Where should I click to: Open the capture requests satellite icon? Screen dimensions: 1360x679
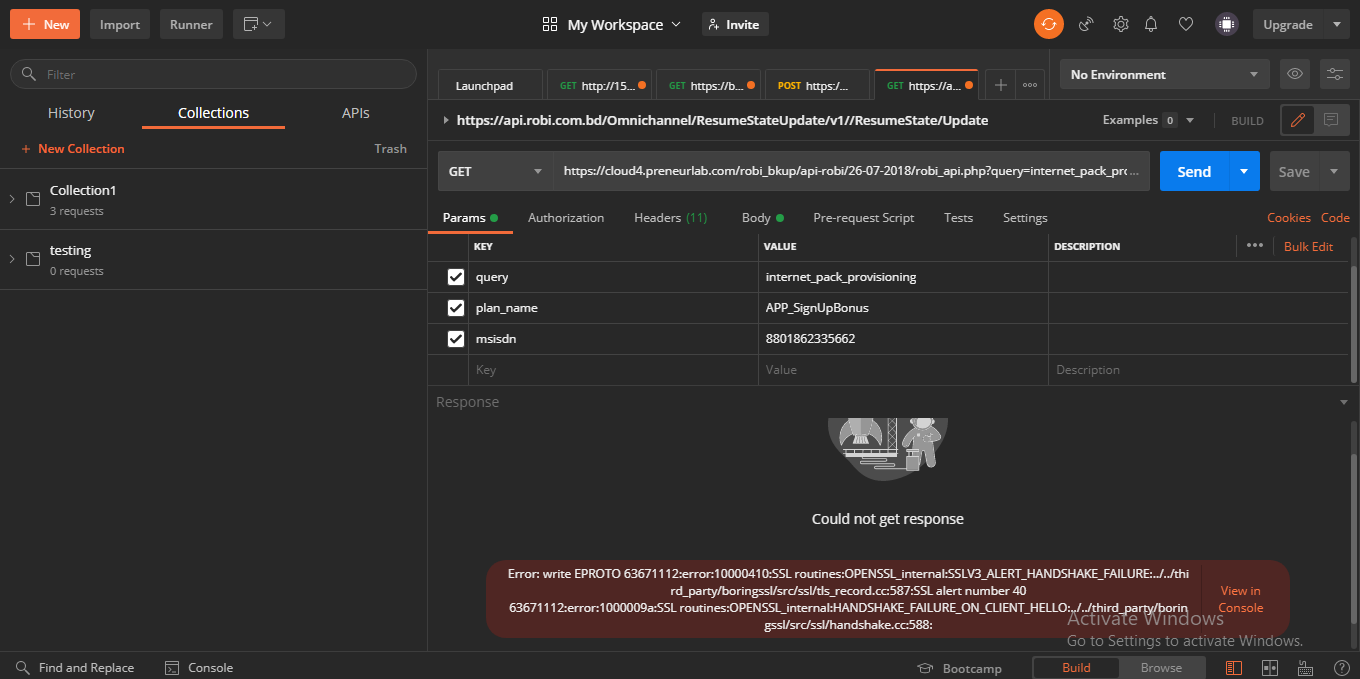pos(1086,24)
